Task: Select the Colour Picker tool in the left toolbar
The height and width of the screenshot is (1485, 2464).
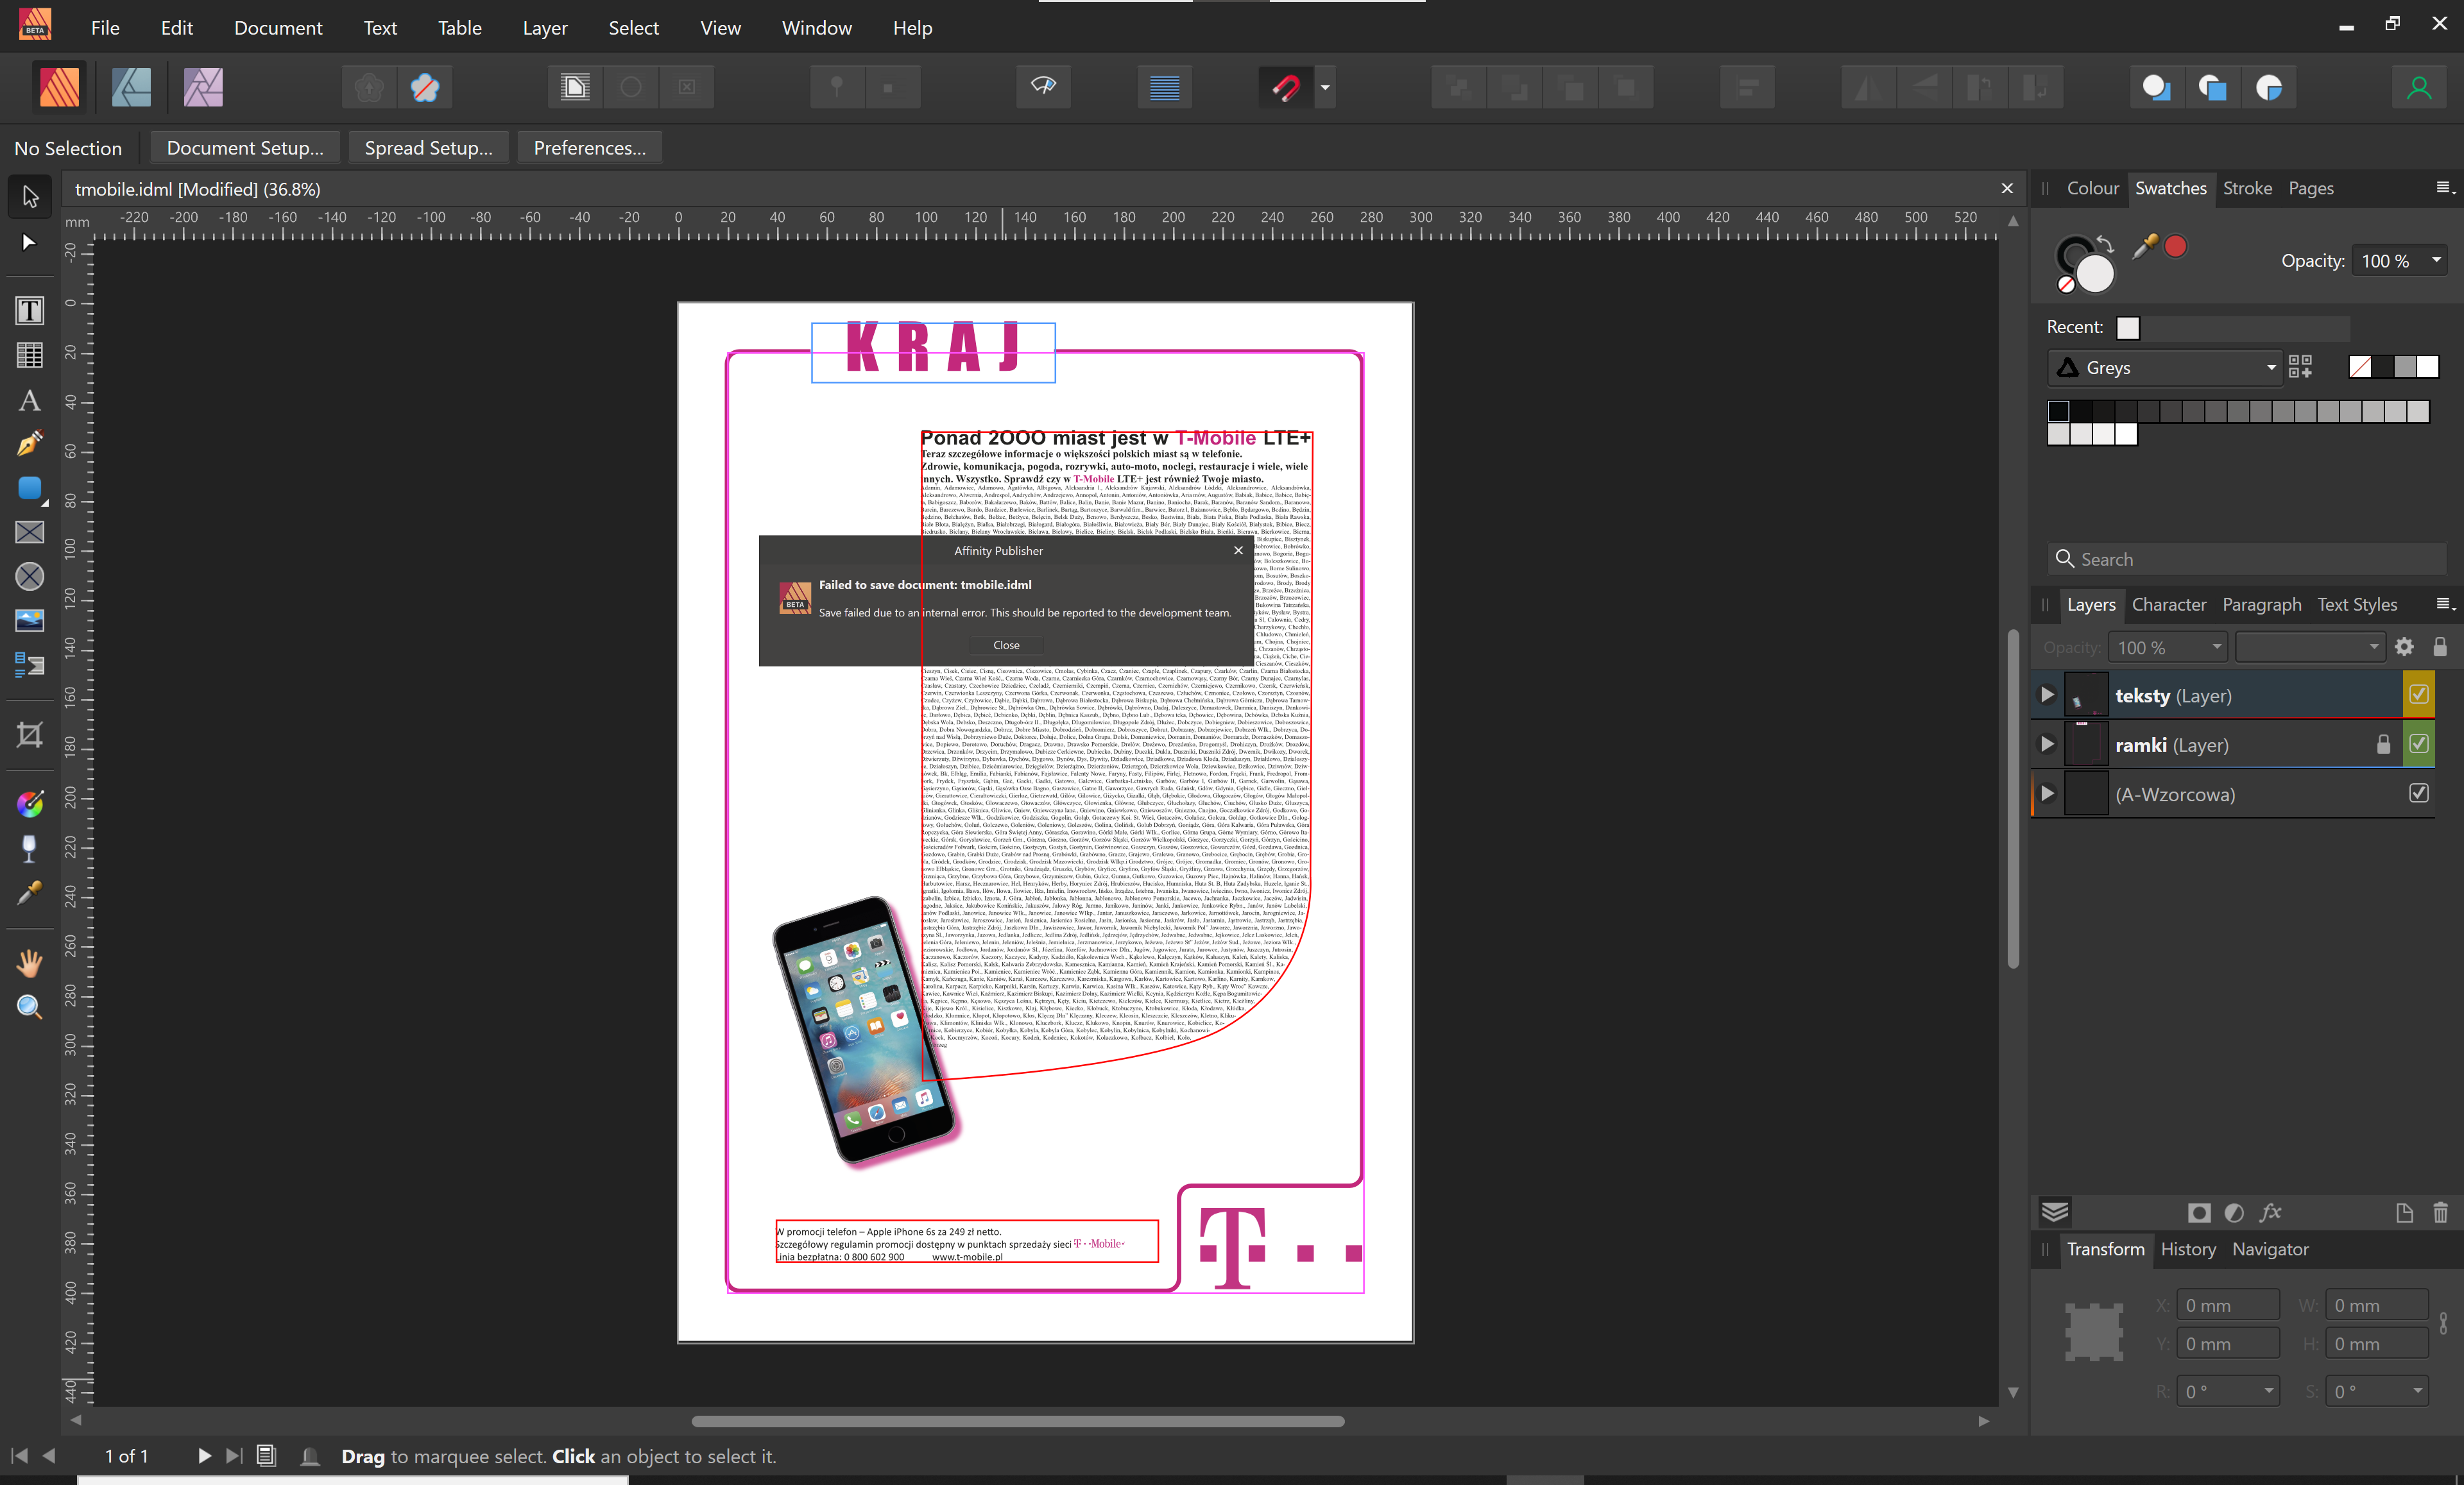Action: 30,893
